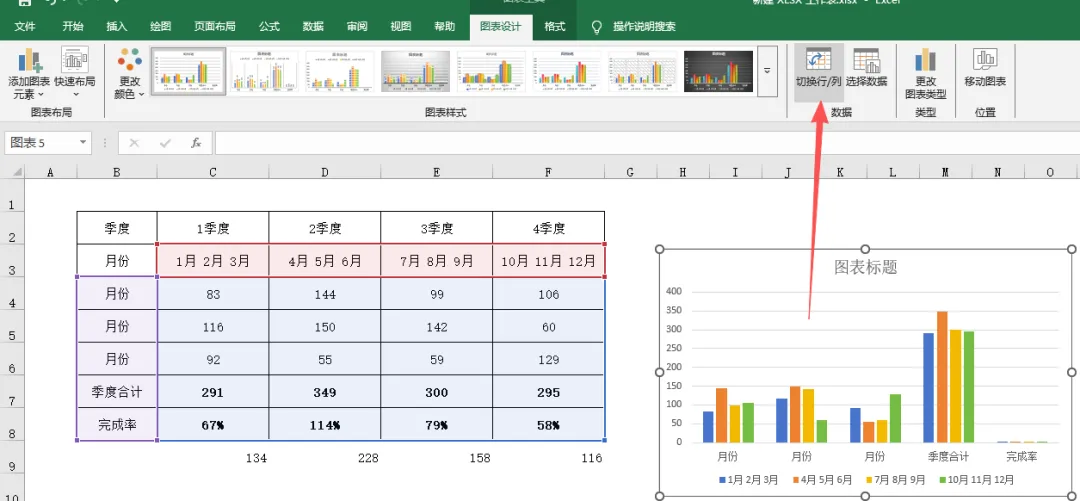Select column F header

[x=548, y=172]
